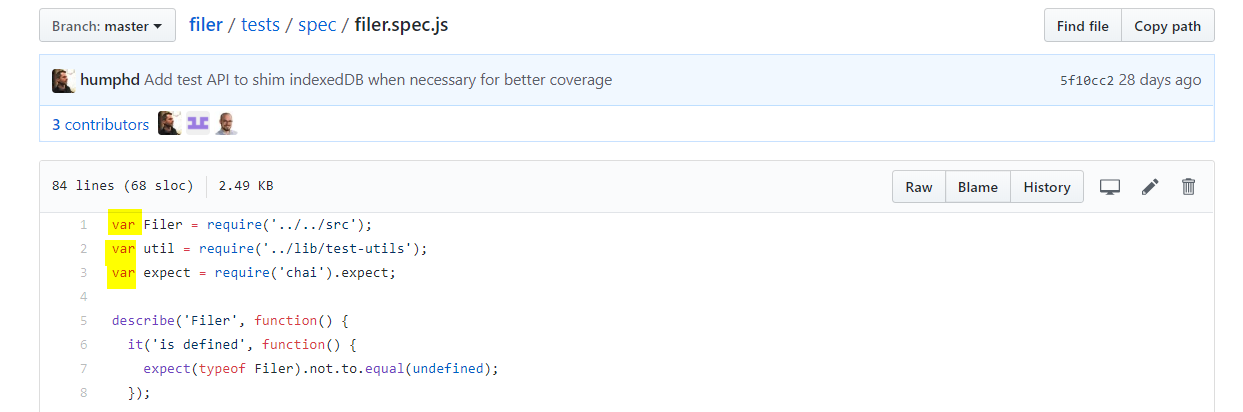Open file in GitHub Desktop monitor icon

pyautogui.click(x=1109, y=187)
